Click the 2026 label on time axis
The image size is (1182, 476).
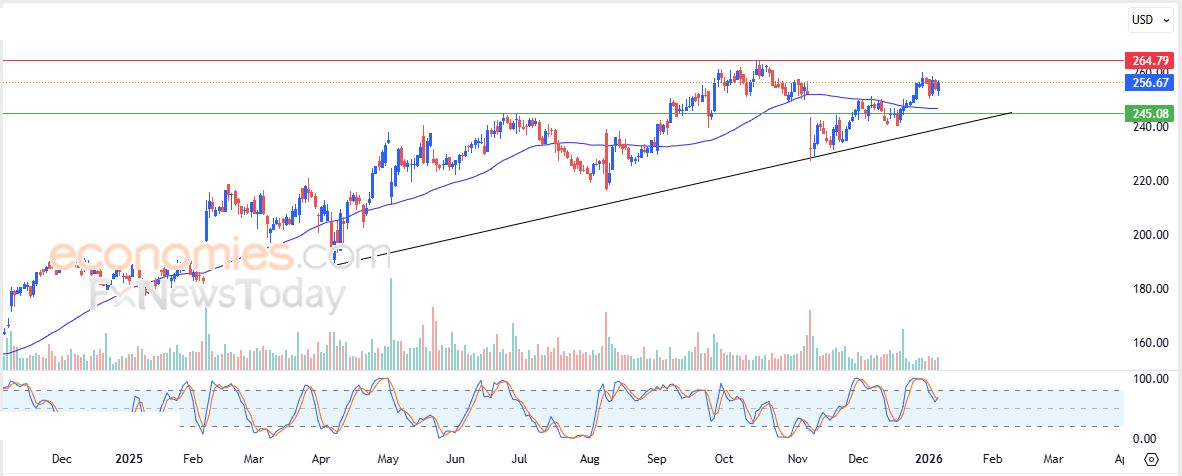pos(929,459)
